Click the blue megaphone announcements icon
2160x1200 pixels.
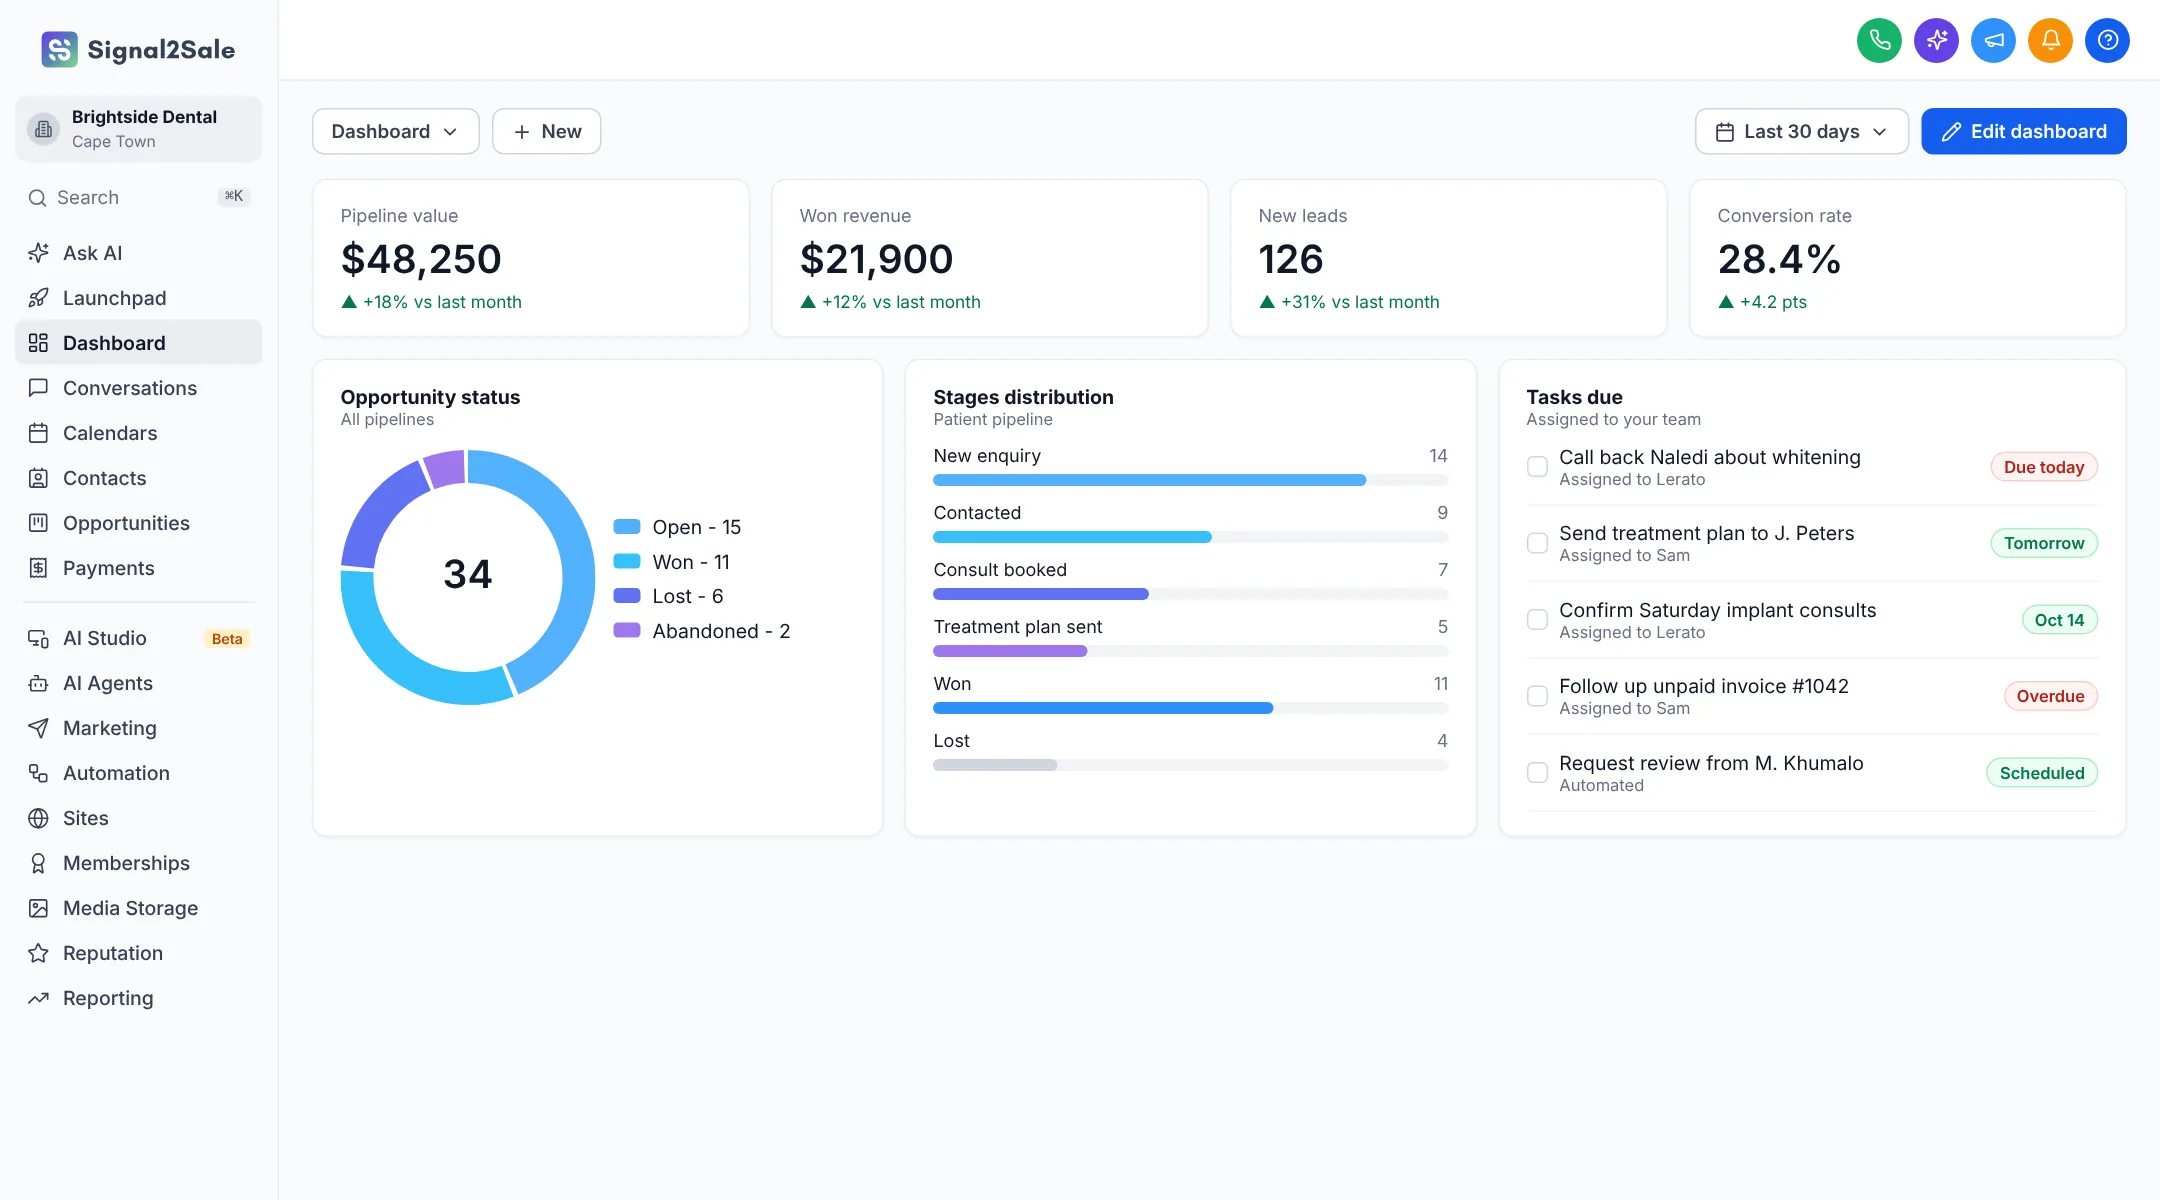click(x=1993, y=40)
